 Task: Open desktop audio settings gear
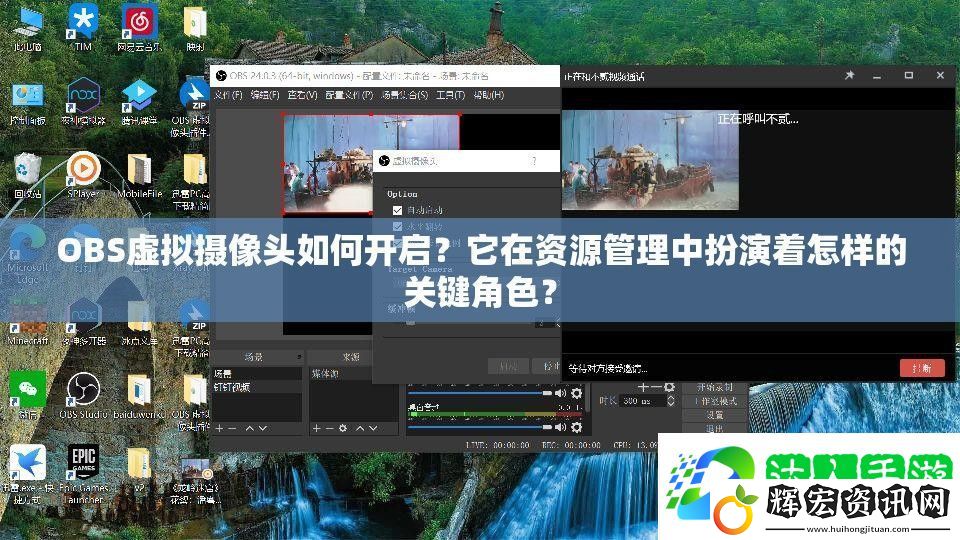[576, 427]
